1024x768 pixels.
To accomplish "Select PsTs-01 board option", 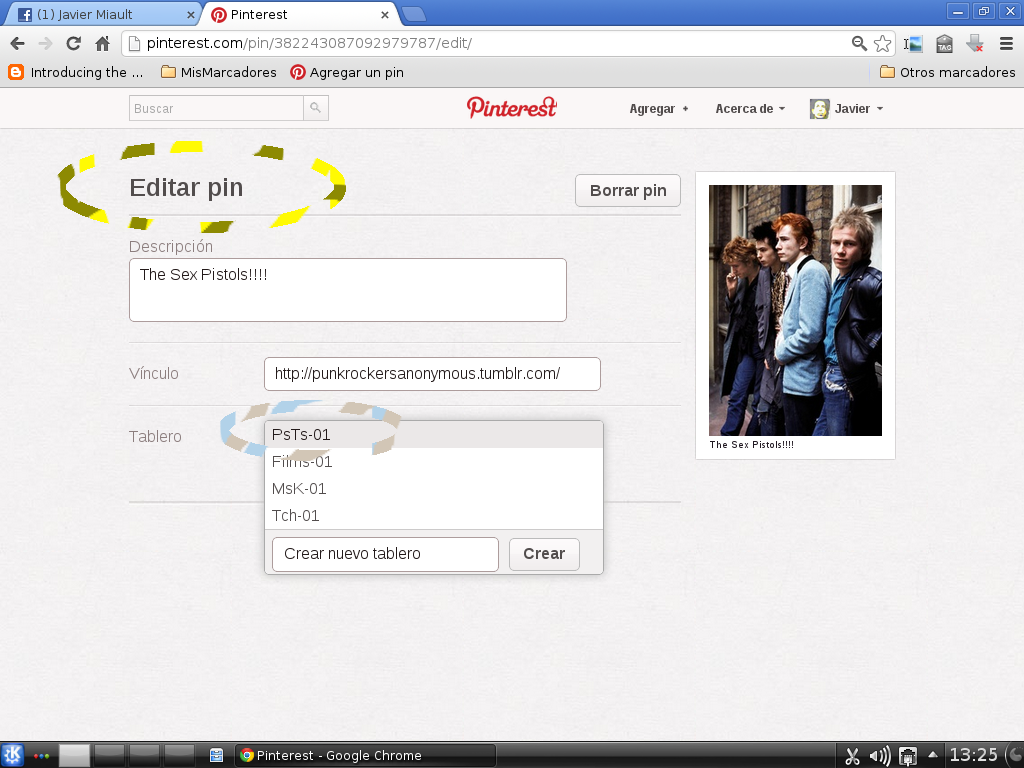I will (x=434, y=435).
